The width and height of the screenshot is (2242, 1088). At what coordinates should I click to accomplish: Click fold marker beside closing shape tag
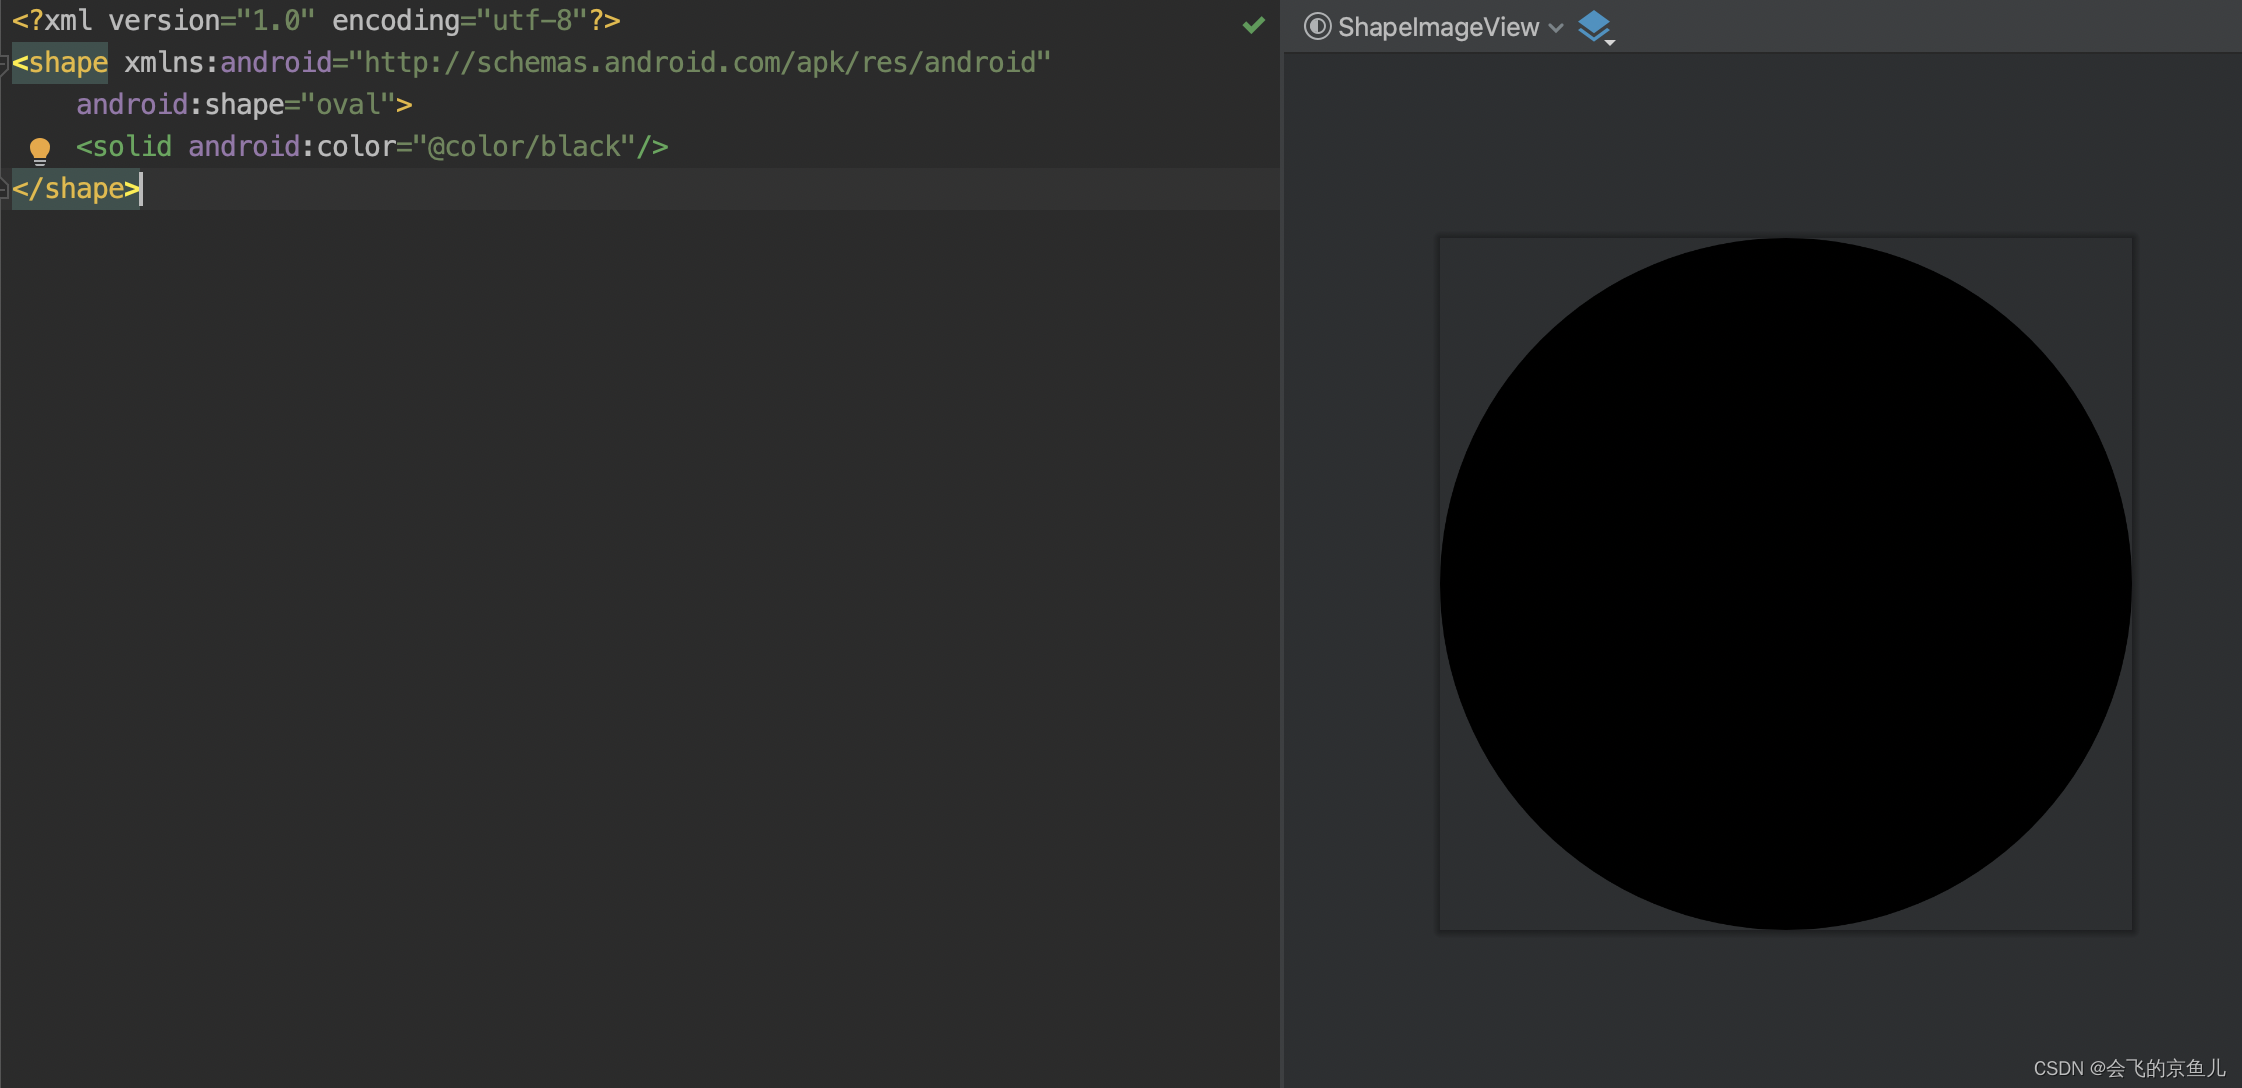tap(4, 189)
